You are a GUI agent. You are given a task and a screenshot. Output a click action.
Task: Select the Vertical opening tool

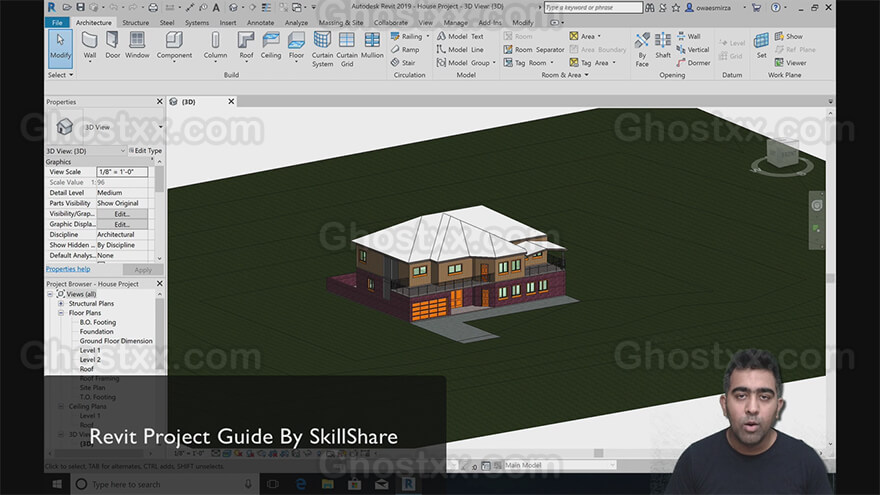coord(693,49)
